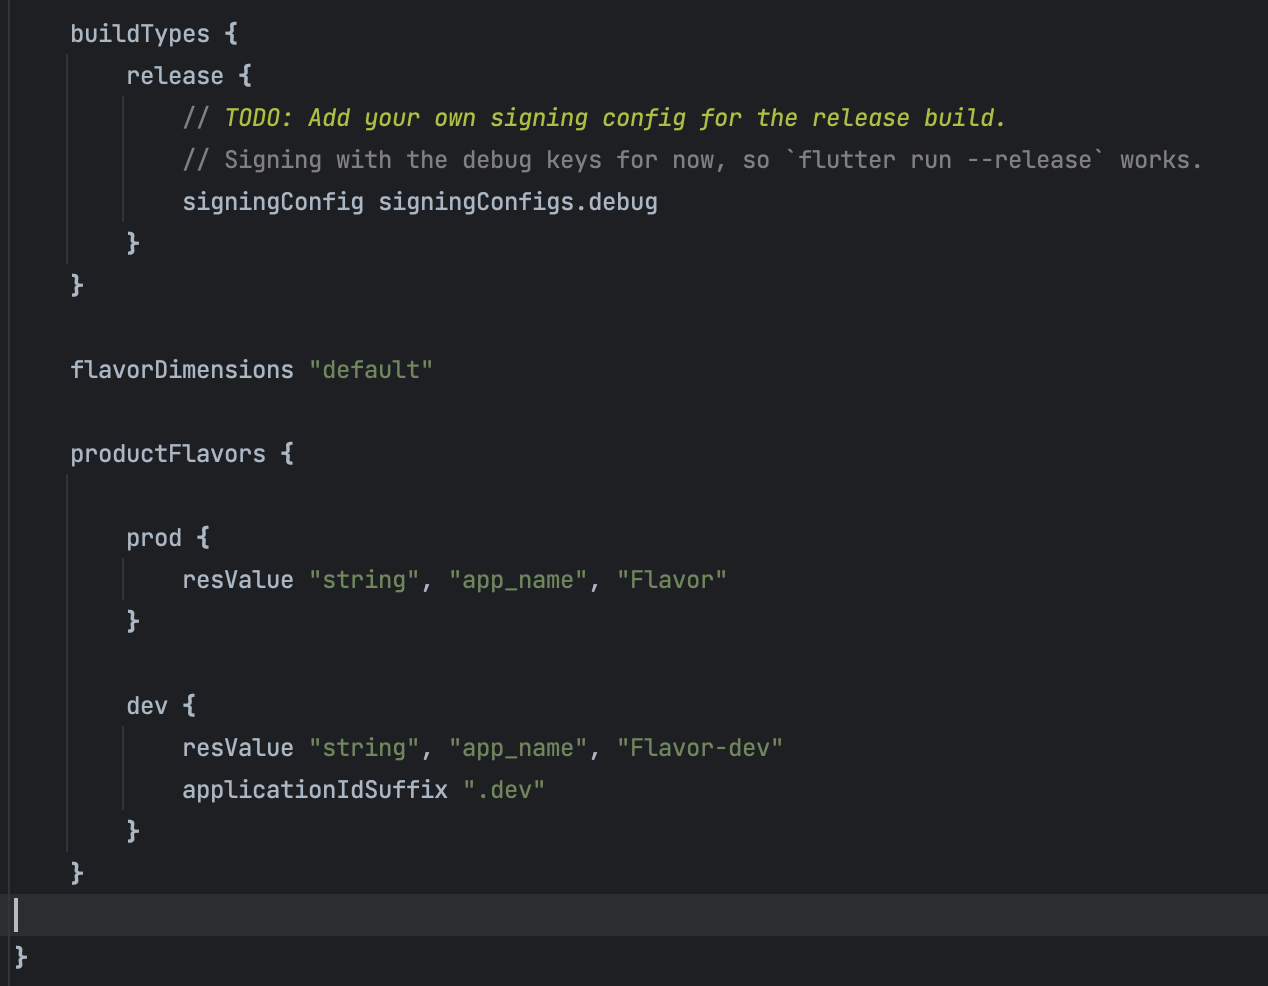This screenshot has width=1268, height=986.
Task: Click the 'Signing with the debug keys' comment
Action: click(692, 160)
